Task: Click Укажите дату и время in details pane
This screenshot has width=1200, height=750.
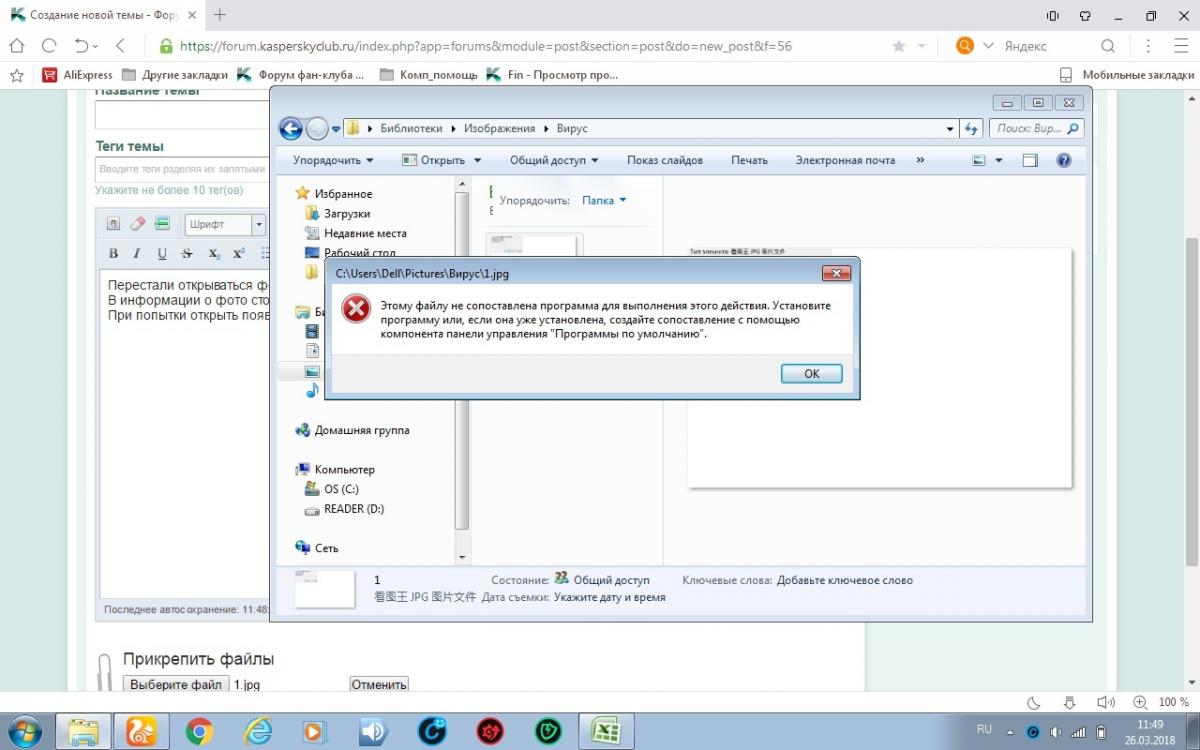Action: 610,597
